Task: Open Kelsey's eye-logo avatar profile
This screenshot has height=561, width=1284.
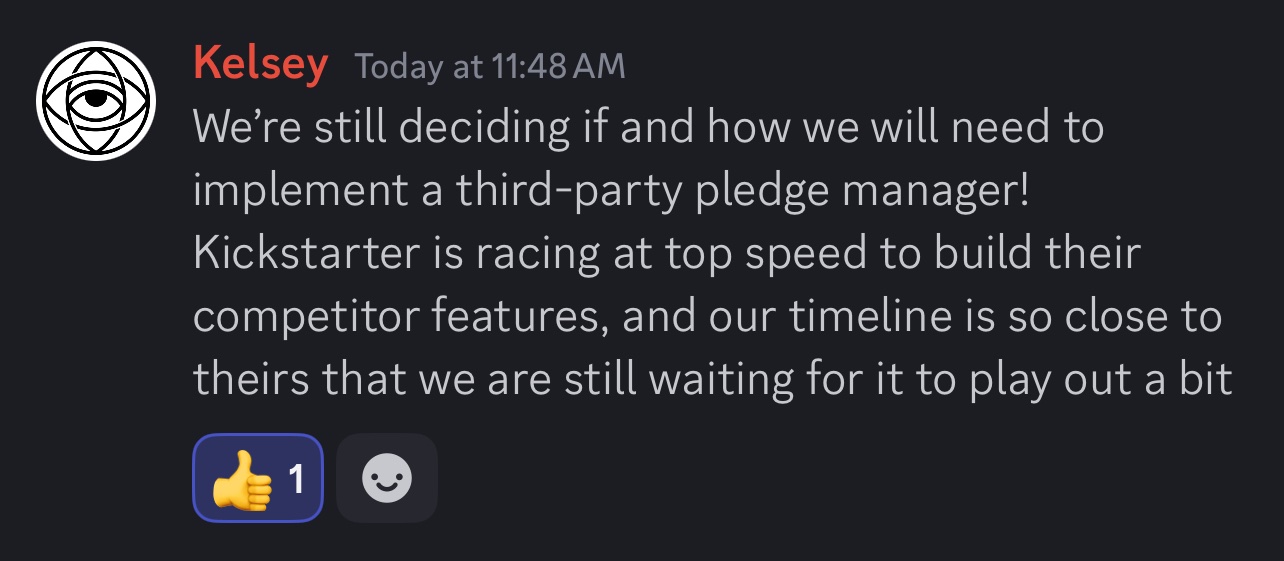Action: coord(96,101)
